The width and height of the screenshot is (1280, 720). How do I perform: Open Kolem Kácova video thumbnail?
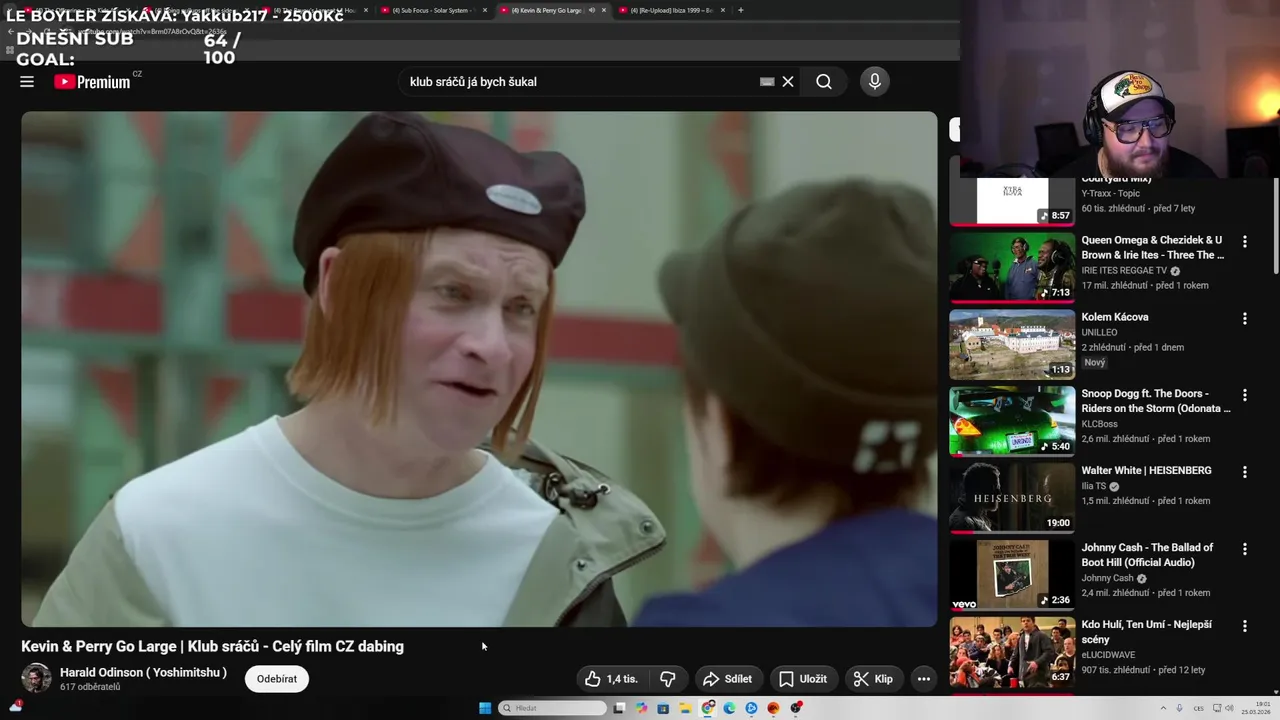(x=1012, y=344)
